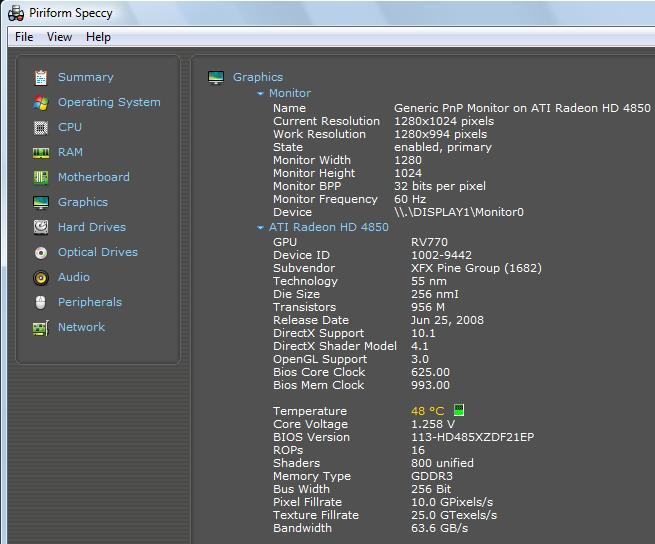Click the Network card icon
Viewport: 655px width, 544px height.
click(x=41, y=328)
